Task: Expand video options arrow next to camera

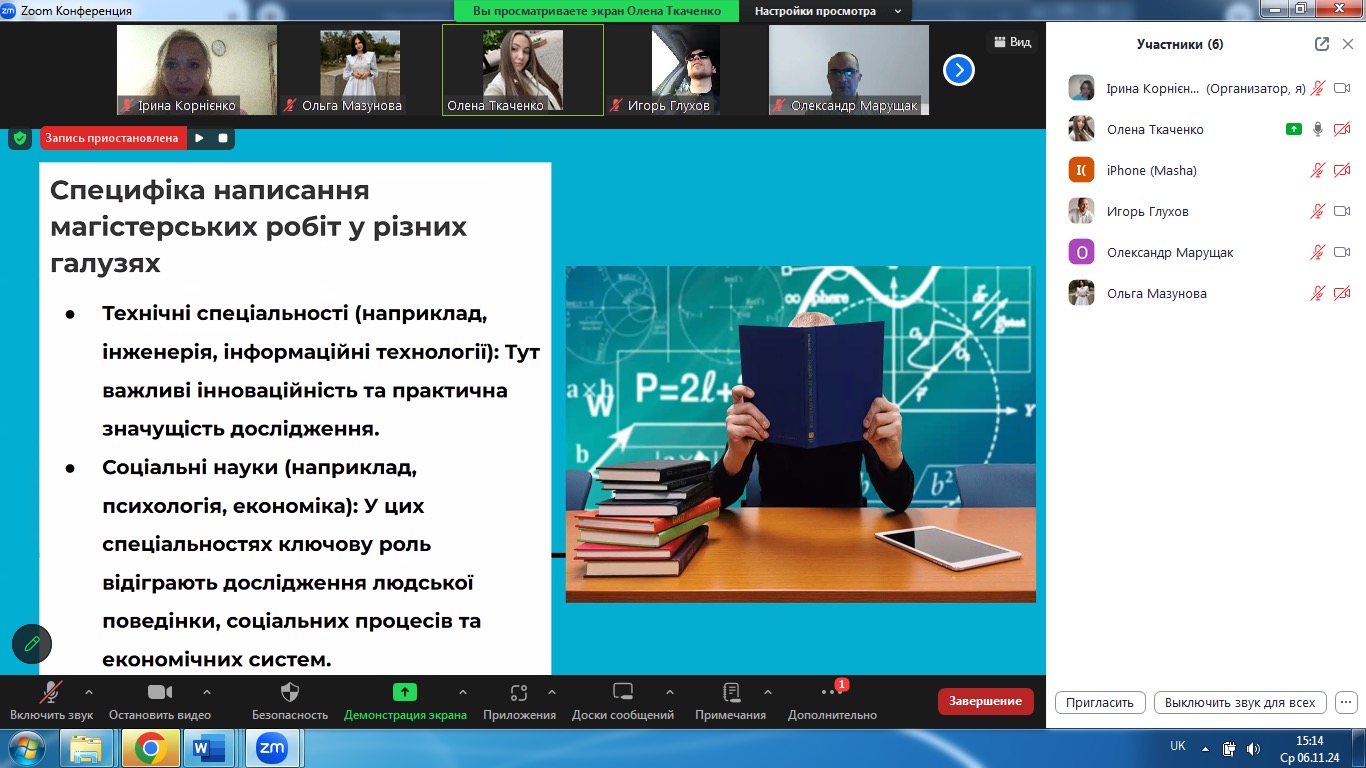Action: click(207, 691)
